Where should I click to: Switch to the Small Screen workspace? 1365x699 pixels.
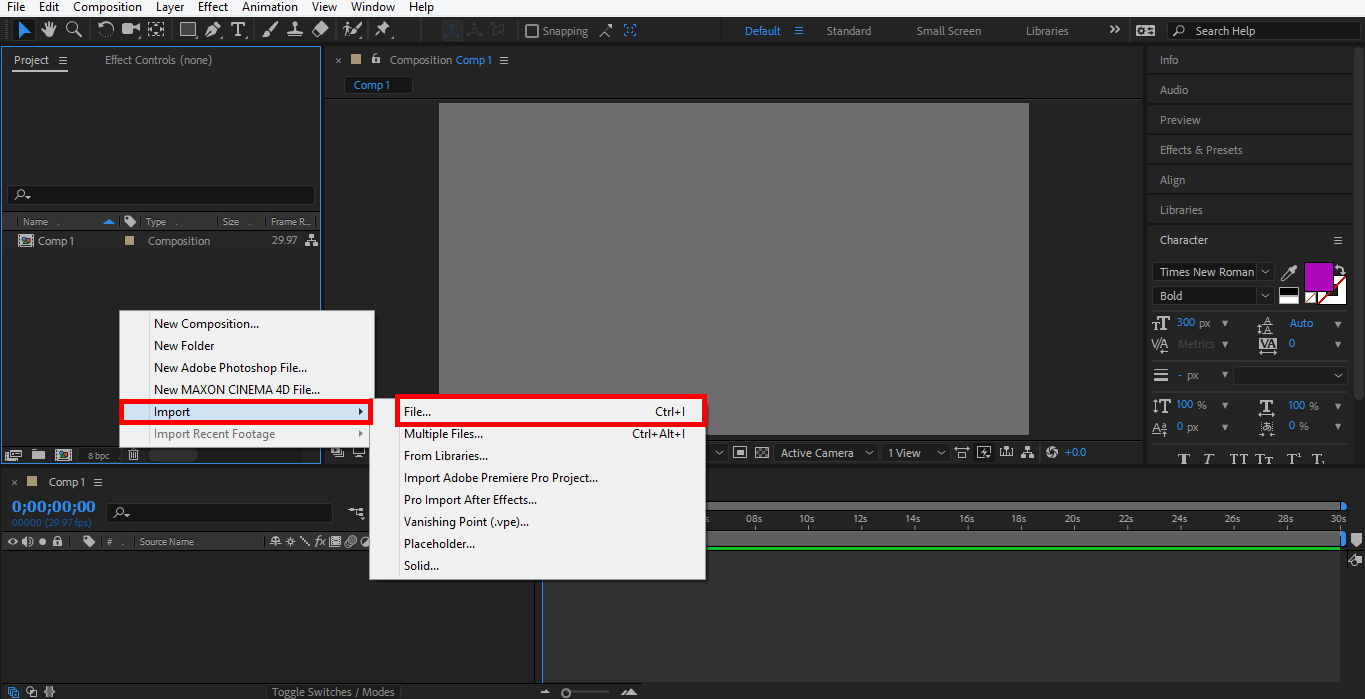coord(948,31)
